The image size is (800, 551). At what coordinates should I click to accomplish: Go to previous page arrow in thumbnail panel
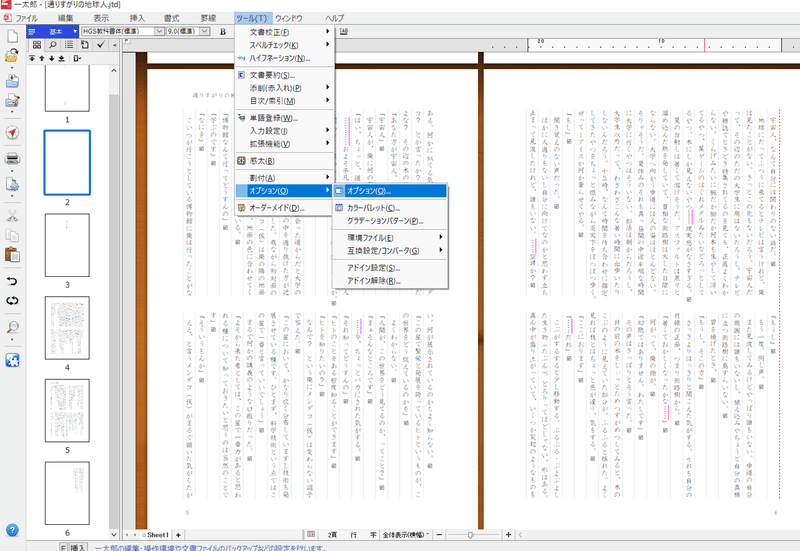42,58
